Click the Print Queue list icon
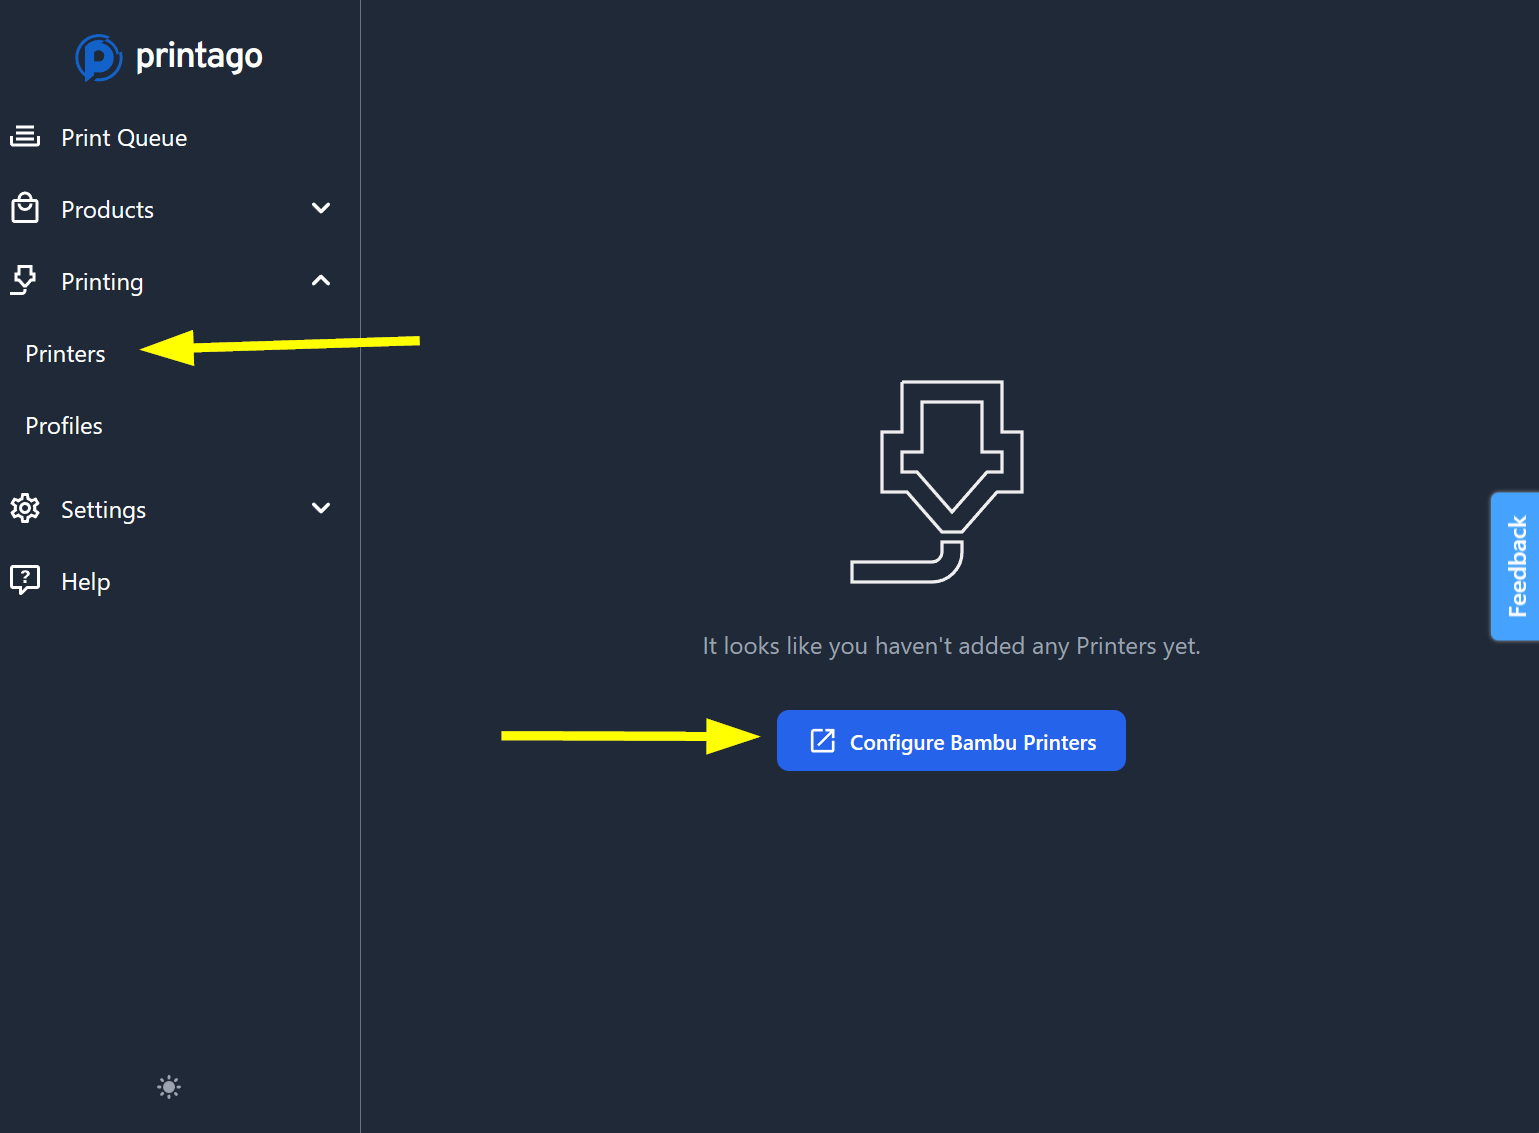The height and width of the screenshot is (1133, 1539). (x=25, y=137)
